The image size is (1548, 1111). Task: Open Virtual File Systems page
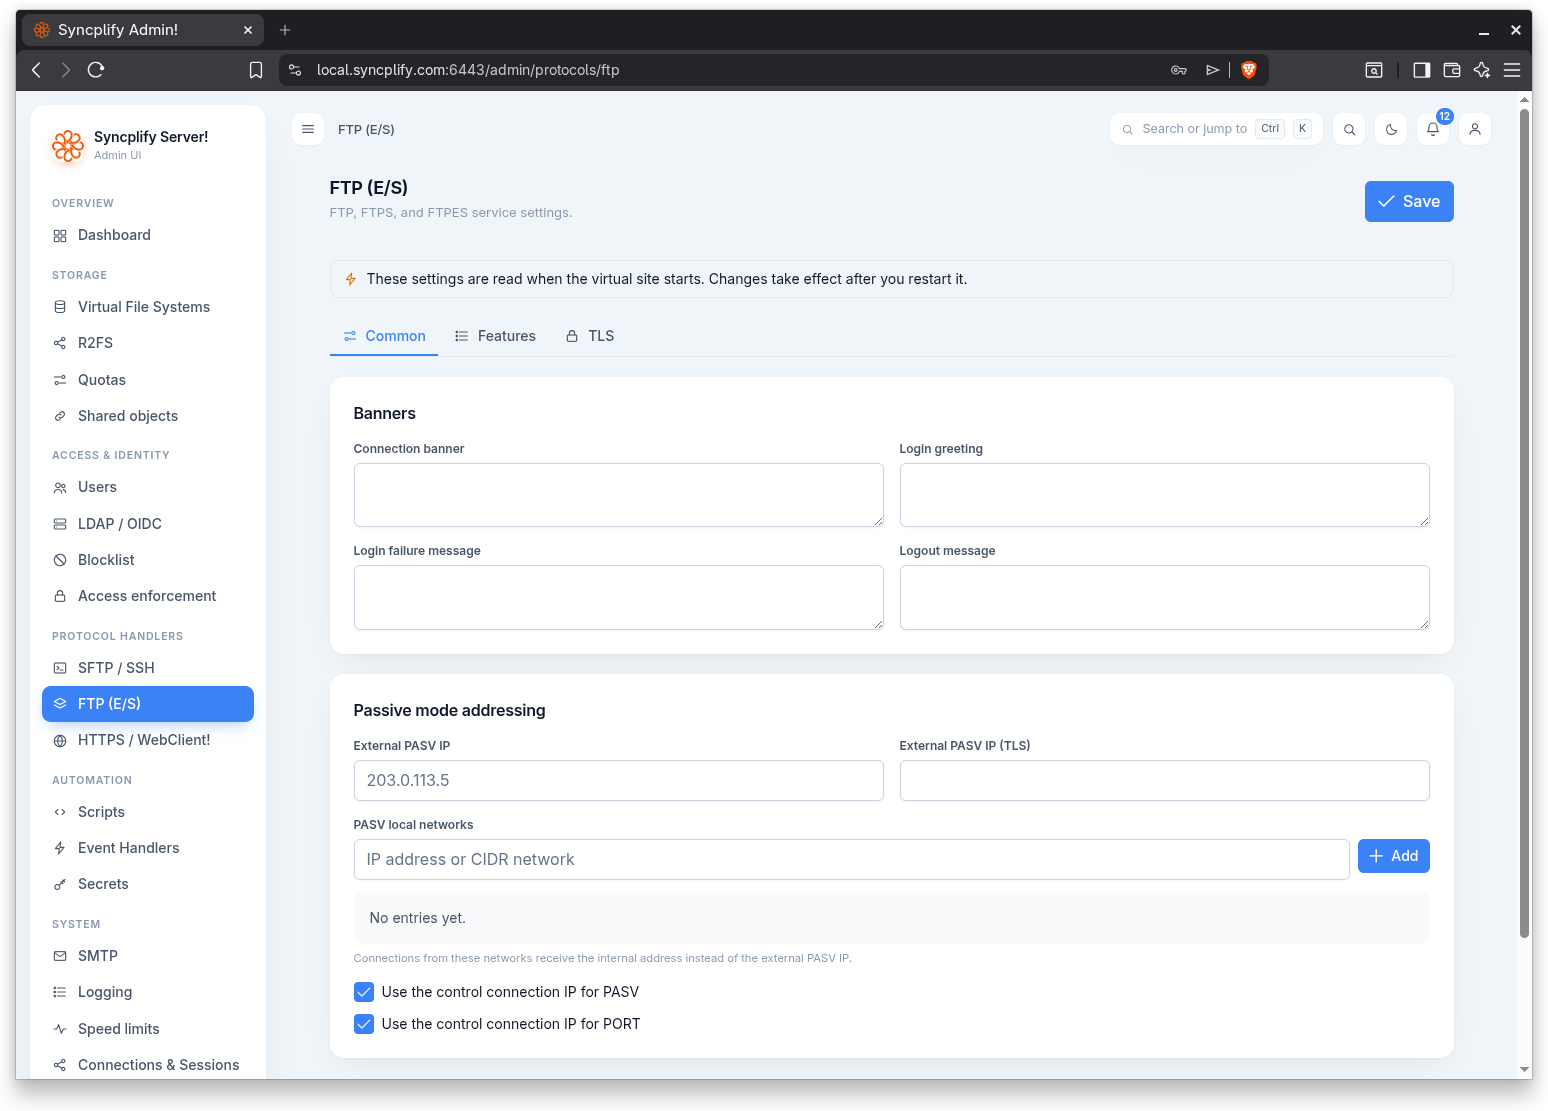click(148, 307)
